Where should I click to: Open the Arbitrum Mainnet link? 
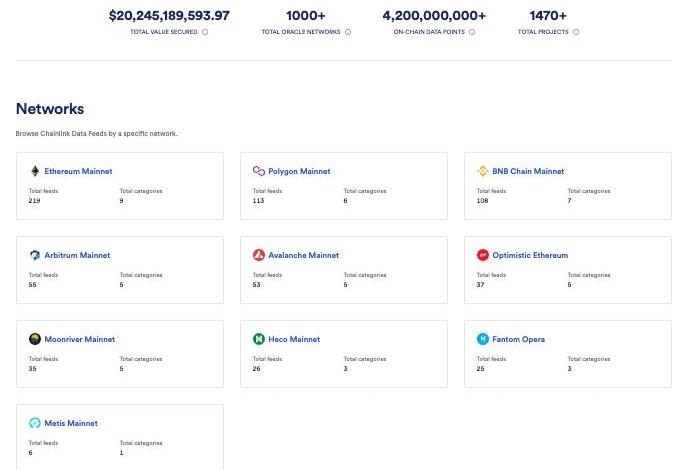(x=77, y=255)
